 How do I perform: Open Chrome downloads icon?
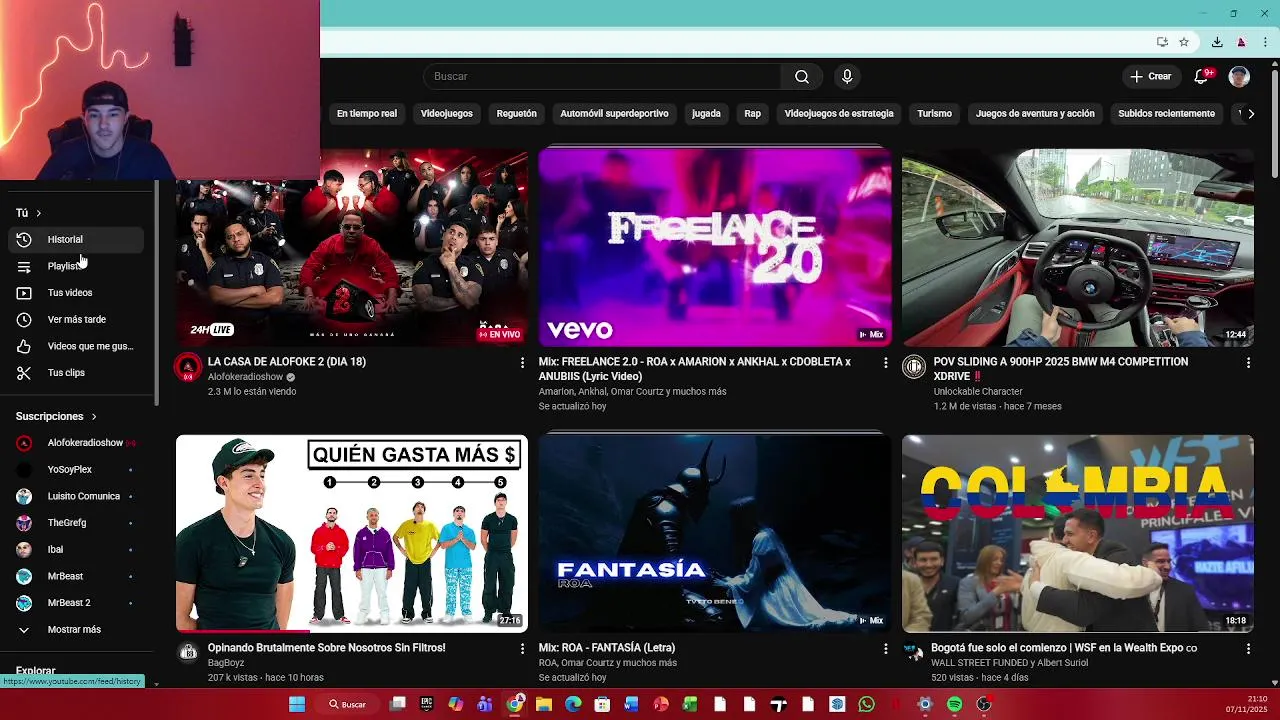[1217, 42]
